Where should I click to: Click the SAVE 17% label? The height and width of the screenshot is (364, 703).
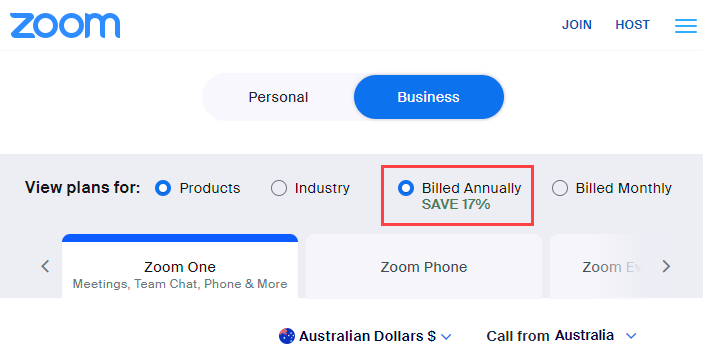[x=456, y=204]
